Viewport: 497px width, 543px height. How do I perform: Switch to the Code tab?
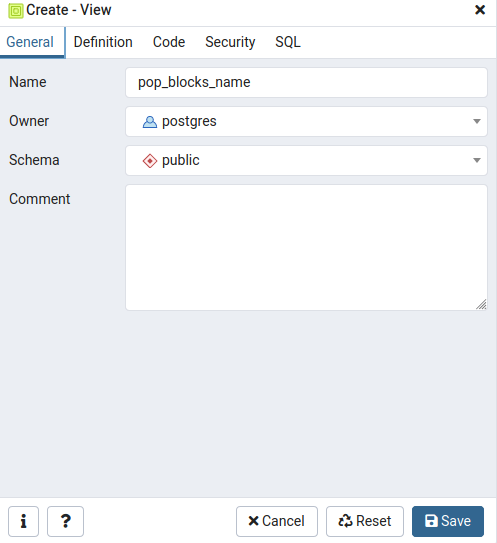(x=169, y=42)
